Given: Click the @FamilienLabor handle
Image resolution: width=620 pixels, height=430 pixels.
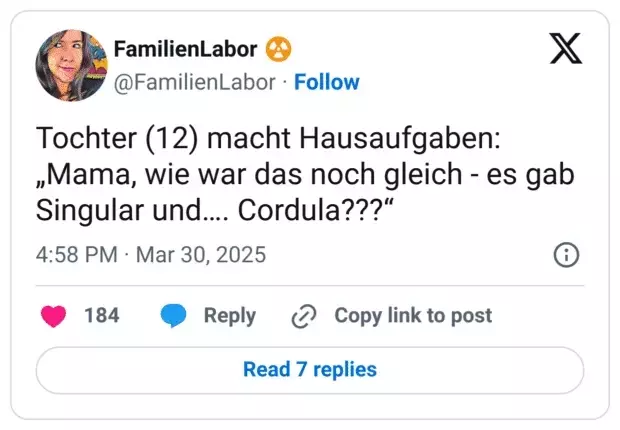Looking at the screenshot, I should tap(195, 83).
